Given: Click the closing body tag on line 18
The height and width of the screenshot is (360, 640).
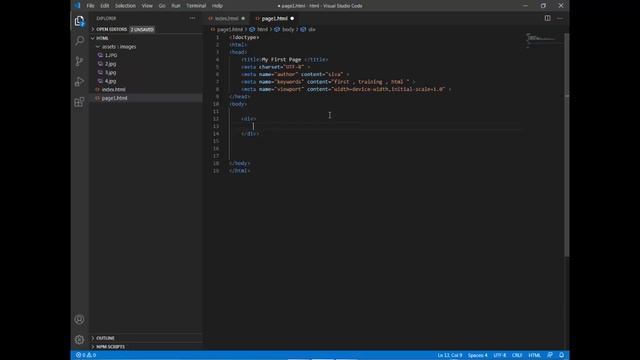Looking at the screenshot, I should pyautogui.click(x=240, y=163).
